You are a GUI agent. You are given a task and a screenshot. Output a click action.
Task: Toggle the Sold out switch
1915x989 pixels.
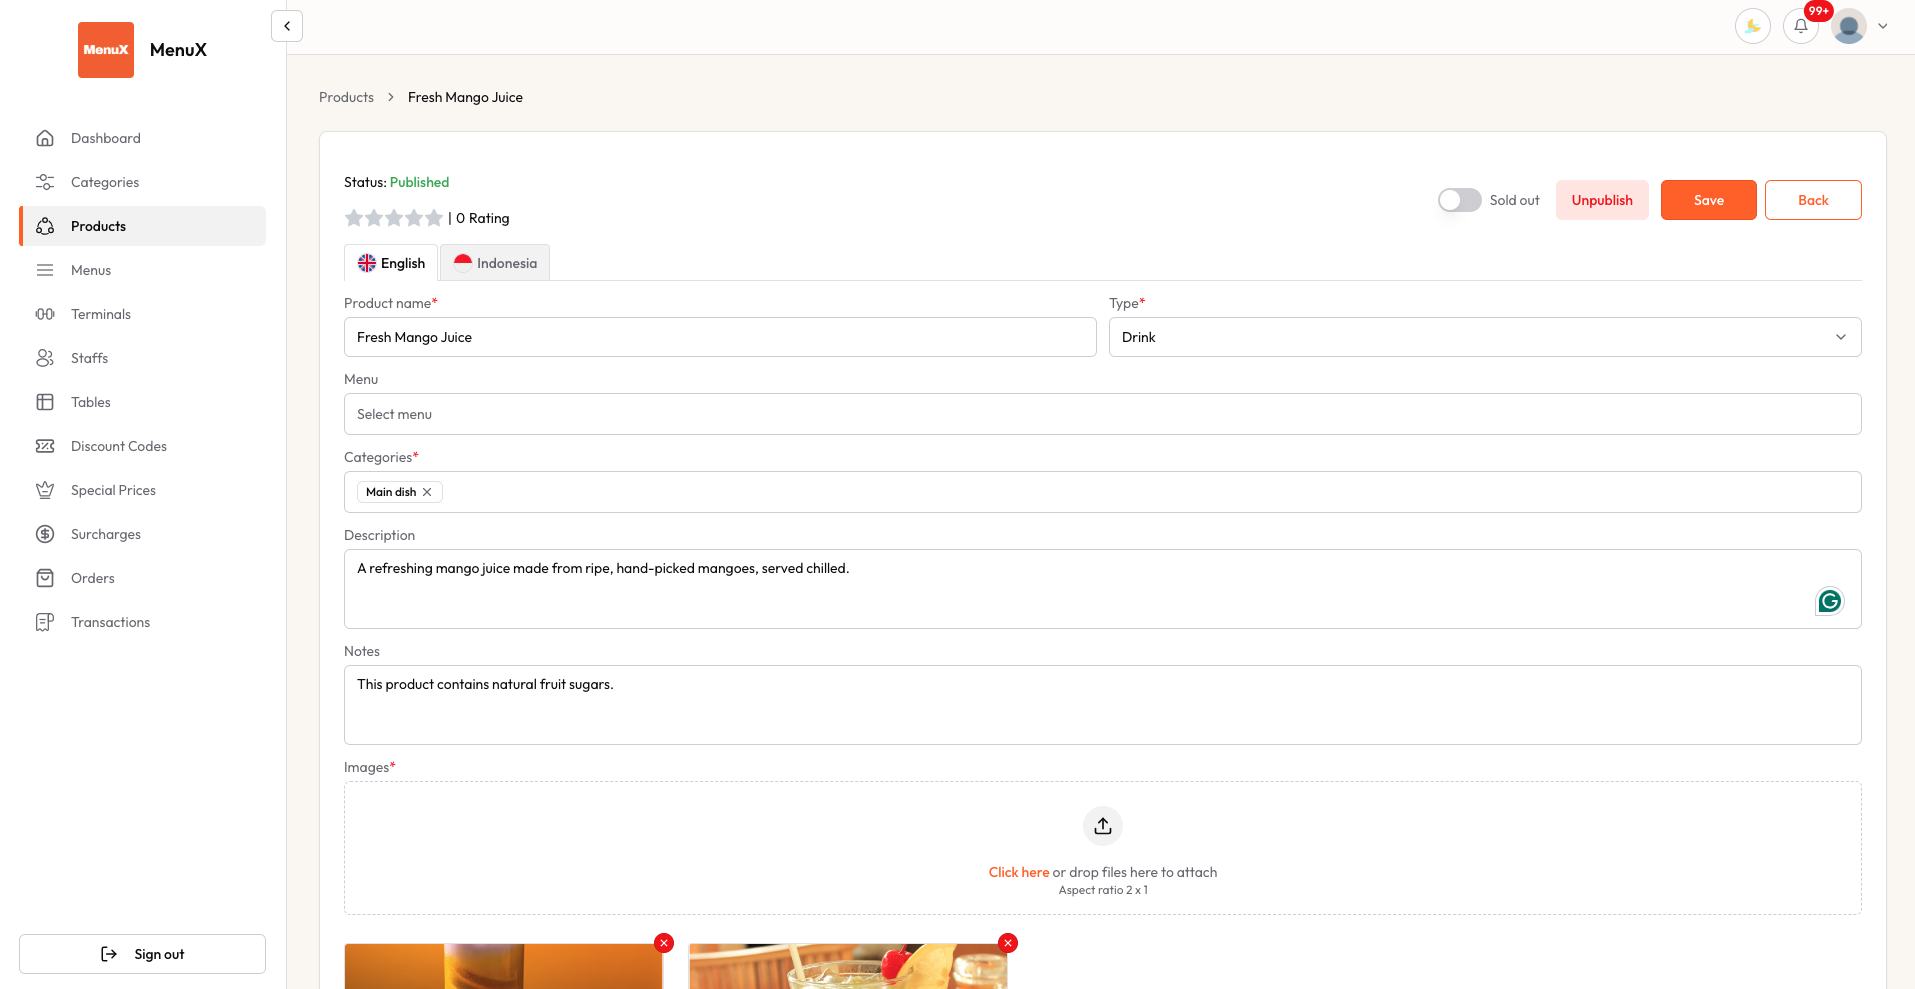(1460, 200)
